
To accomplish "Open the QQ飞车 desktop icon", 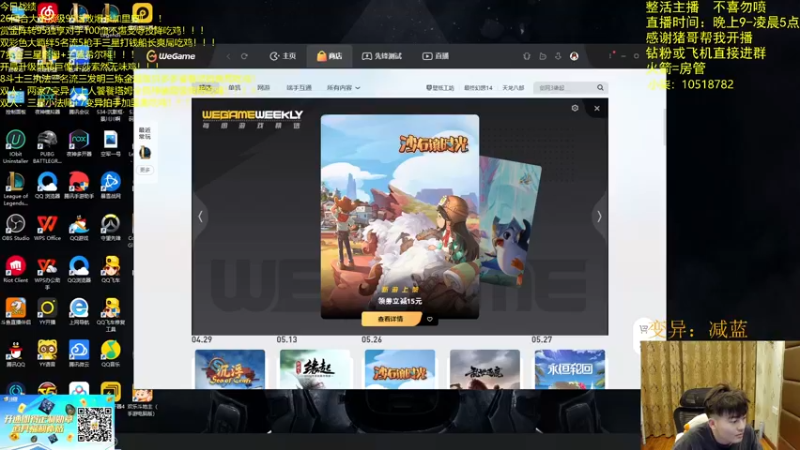I will click(110, 269).
